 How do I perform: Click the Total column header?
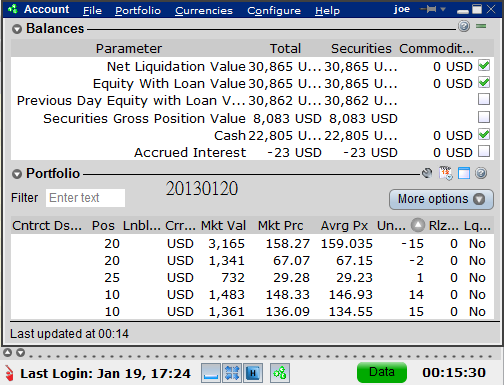coord(285,49)
